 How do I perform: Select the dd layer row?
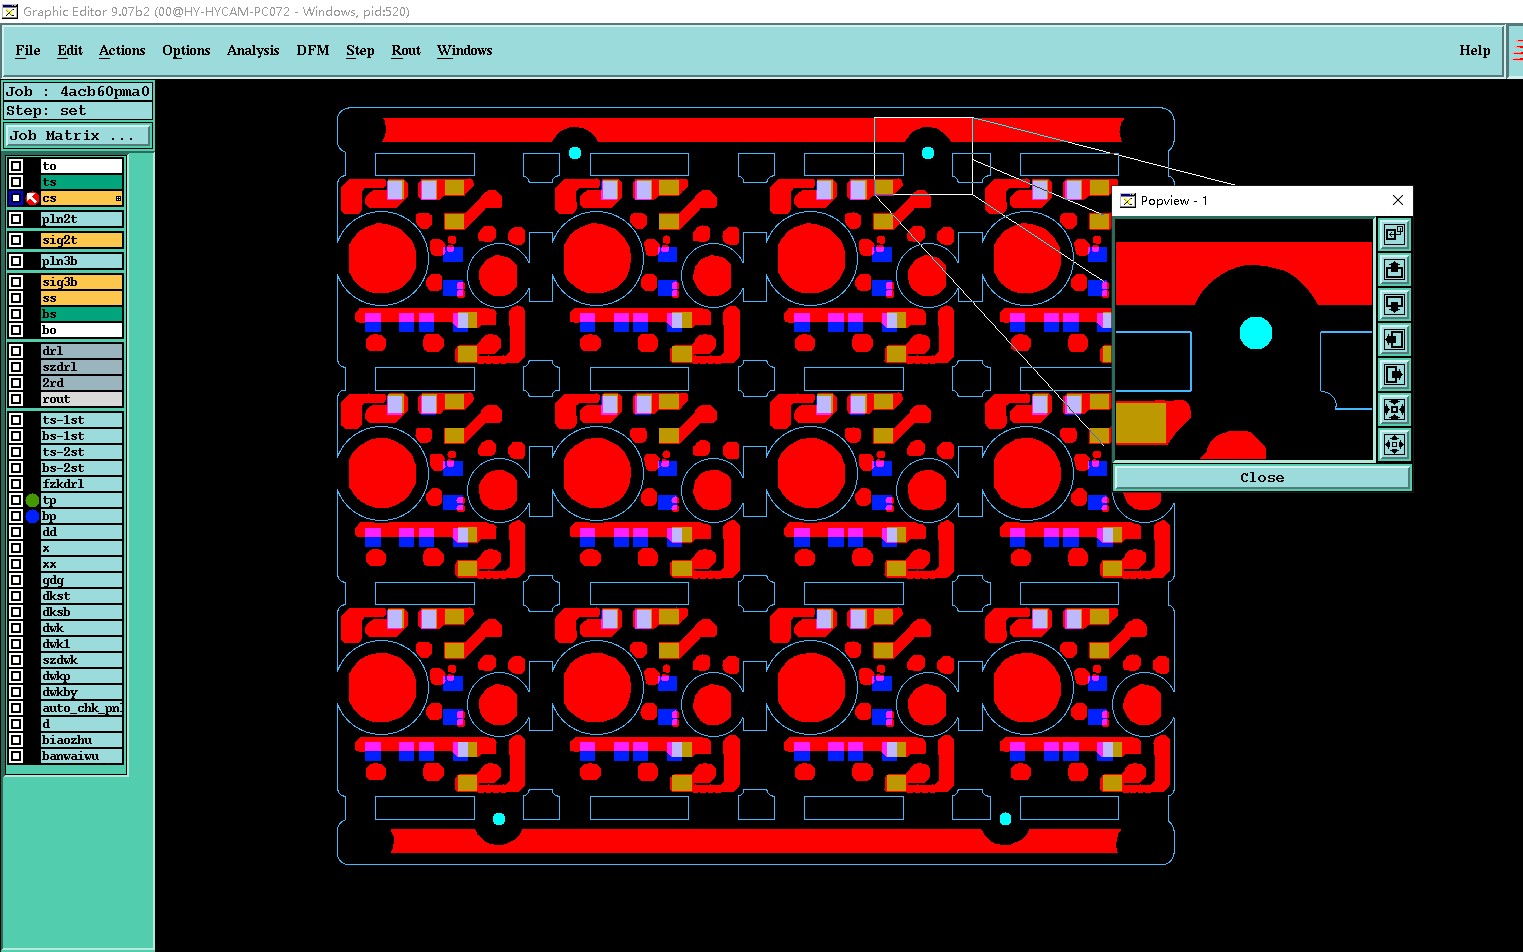click(x=81, y=532)
